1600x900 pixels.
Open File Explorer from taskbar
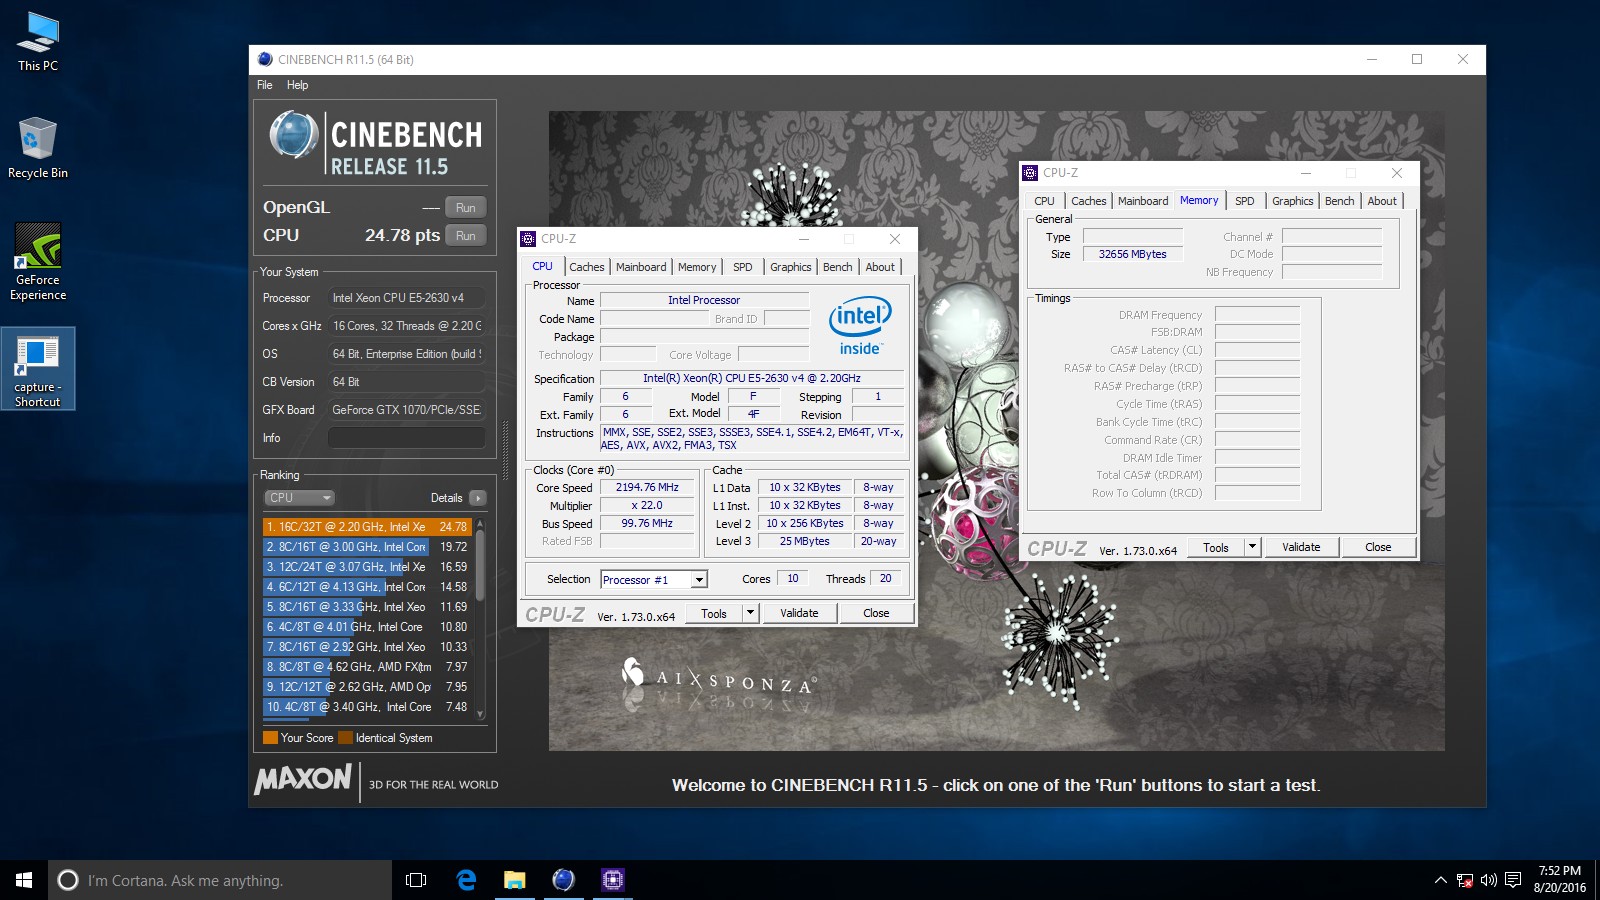point(514,880)
